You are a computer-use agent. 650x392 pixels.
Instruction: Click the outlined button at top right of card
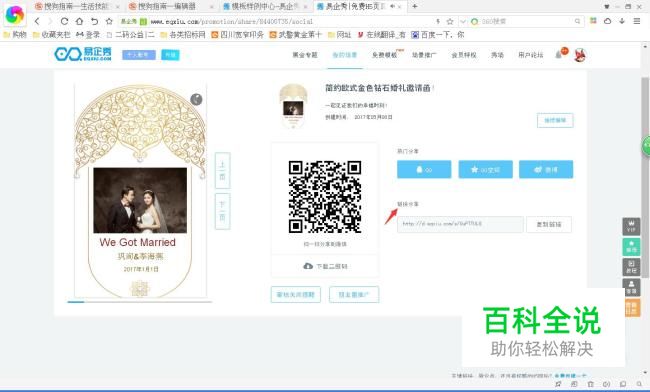pos(555,120)
